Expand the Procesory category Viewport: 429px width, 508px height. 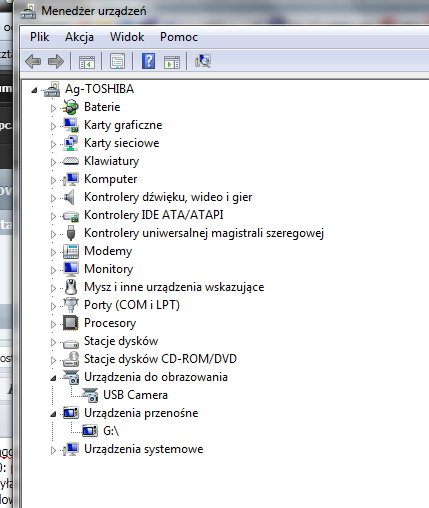pyautogui.click(x=53, y=324)
